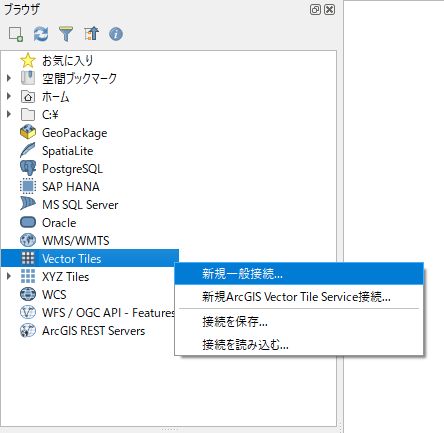Select the C:¥ label
This screenshot has width=444, height=433.
pyautogui.click(x=50, y=115)
